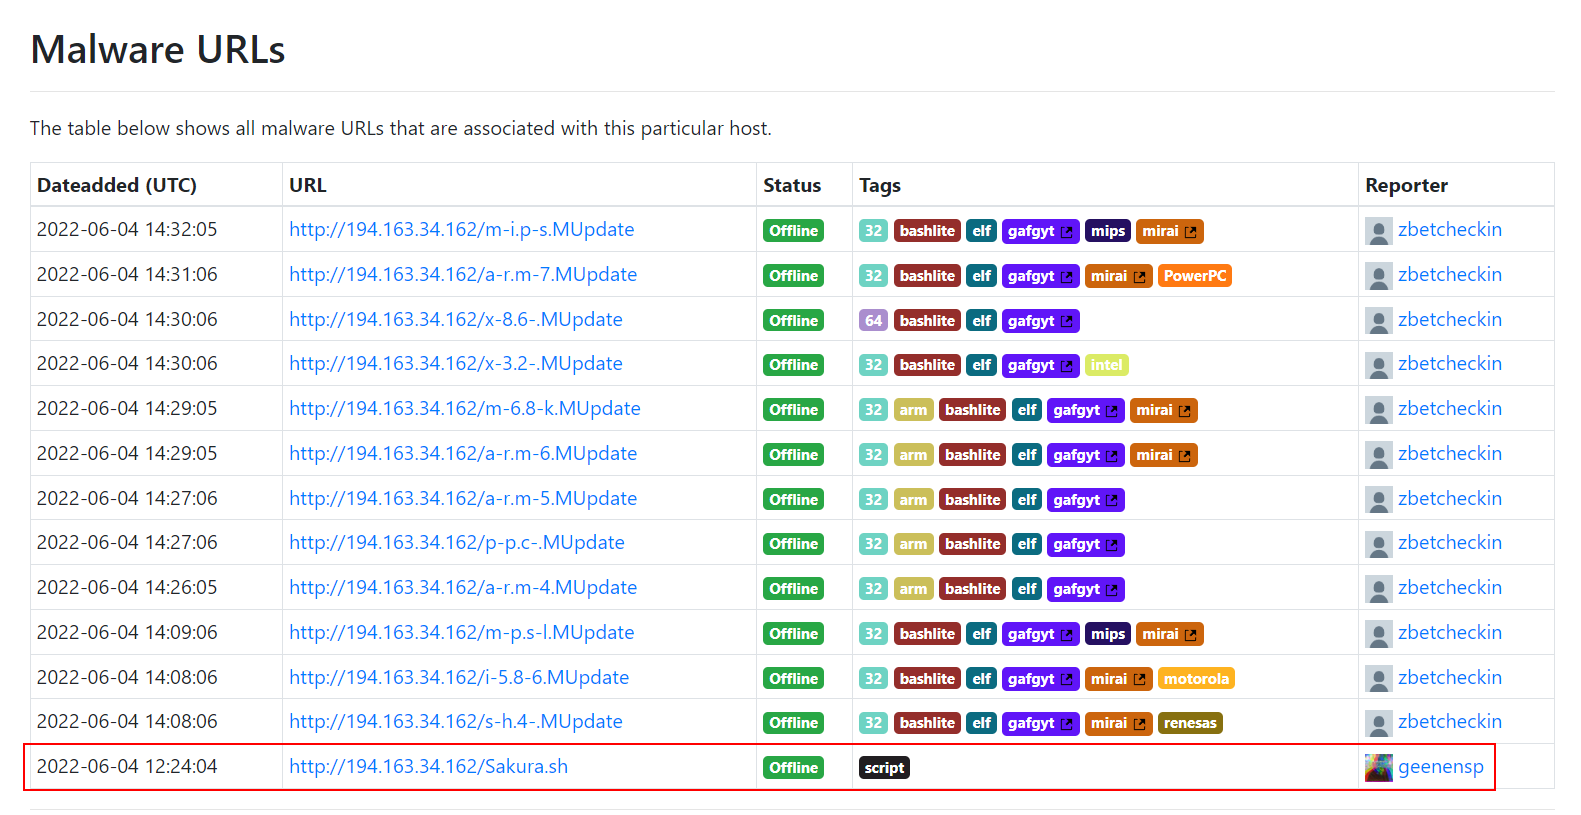Click the date 2022-06-04 14:09:06
The height and width of the screenshot is (815, 1581).
coord(127,632)
